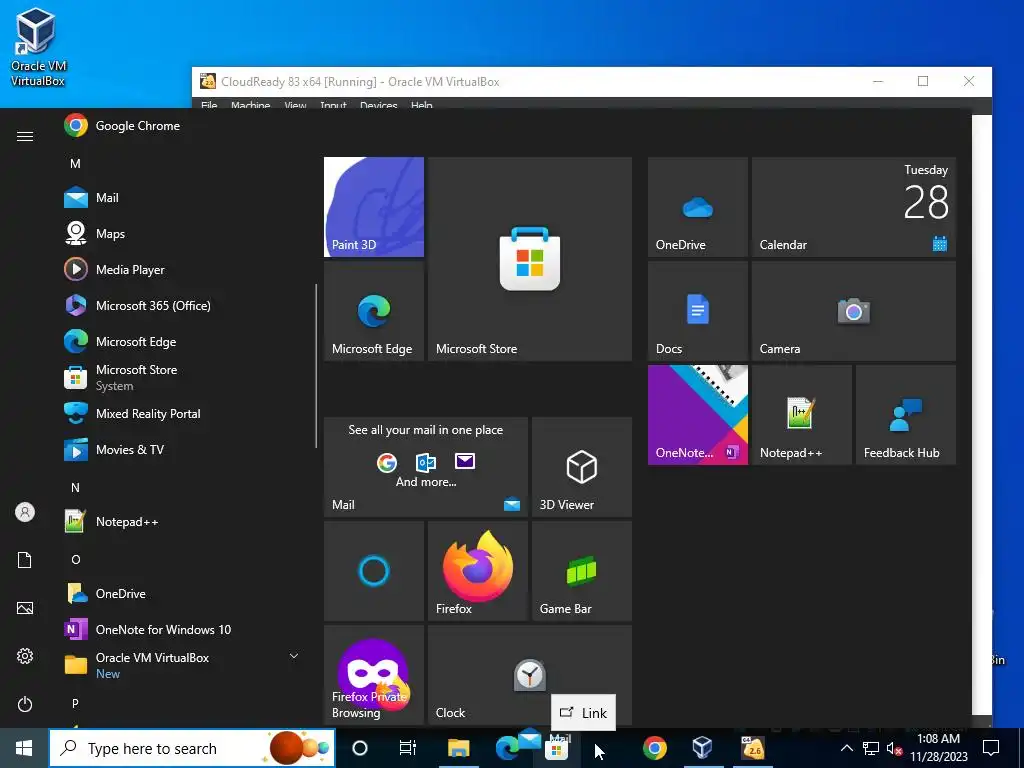Click the Power button in Start
The width and height of the screenshot is (1024, 768).
tap(25, 704)
